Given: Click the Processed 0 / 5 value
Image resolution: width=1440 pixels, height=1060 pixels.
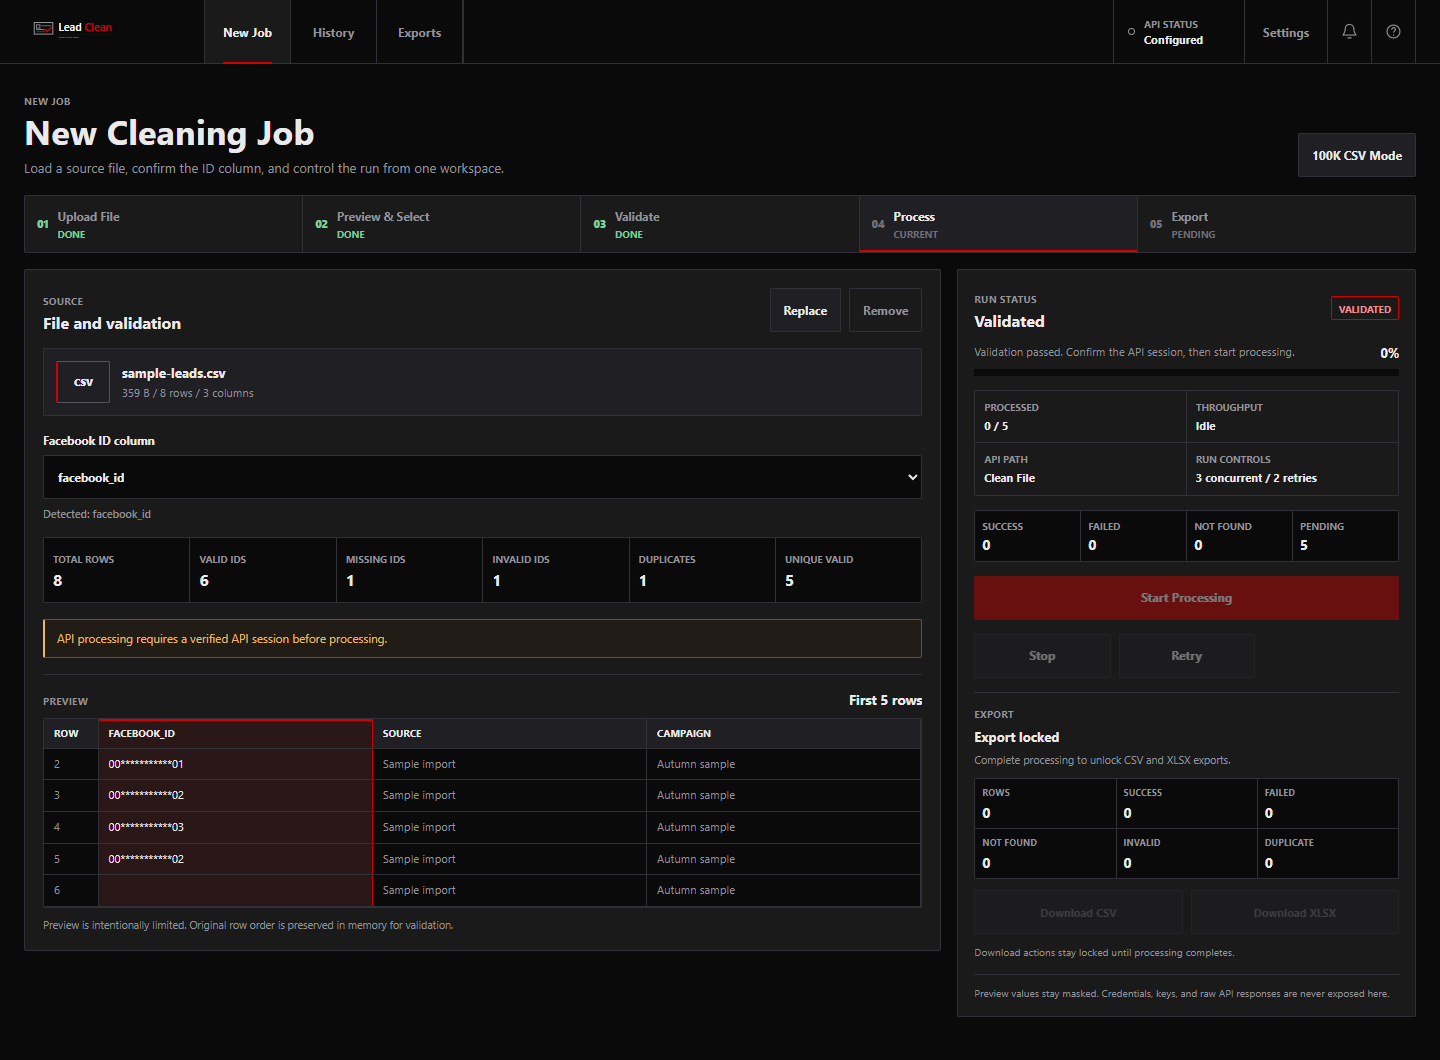Looking at the screenshot, I should [996, 426].
